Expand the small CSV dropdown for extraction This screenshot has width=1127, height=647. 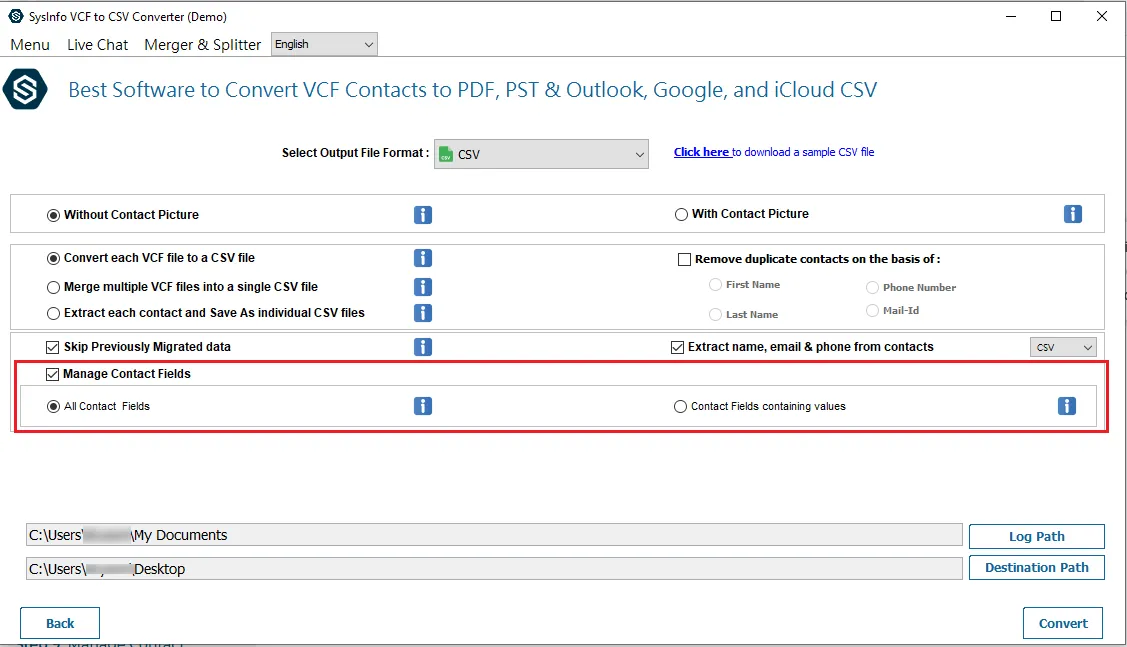click(1063, 347)
